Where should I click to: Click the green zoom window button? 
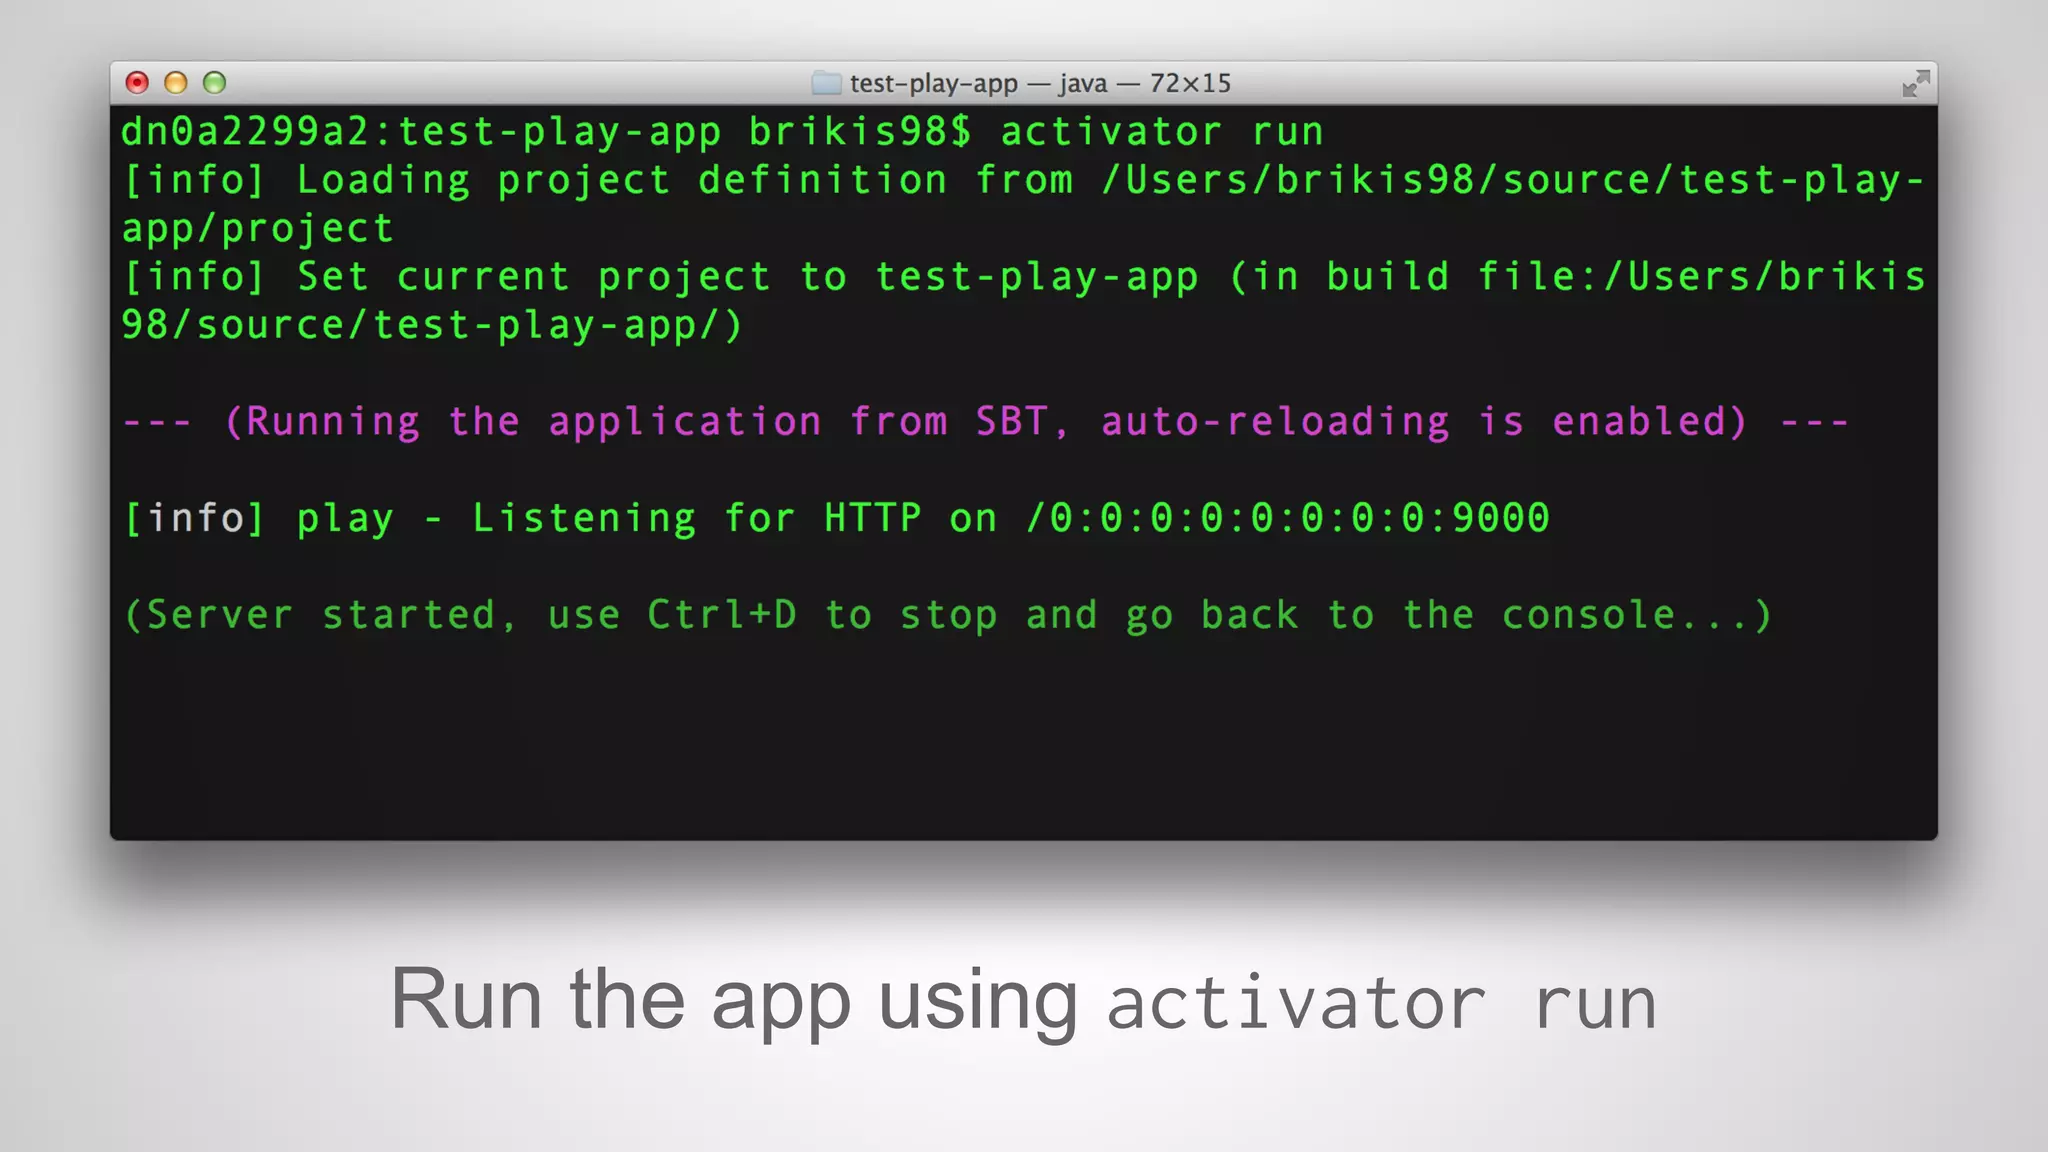pos(215,83)
